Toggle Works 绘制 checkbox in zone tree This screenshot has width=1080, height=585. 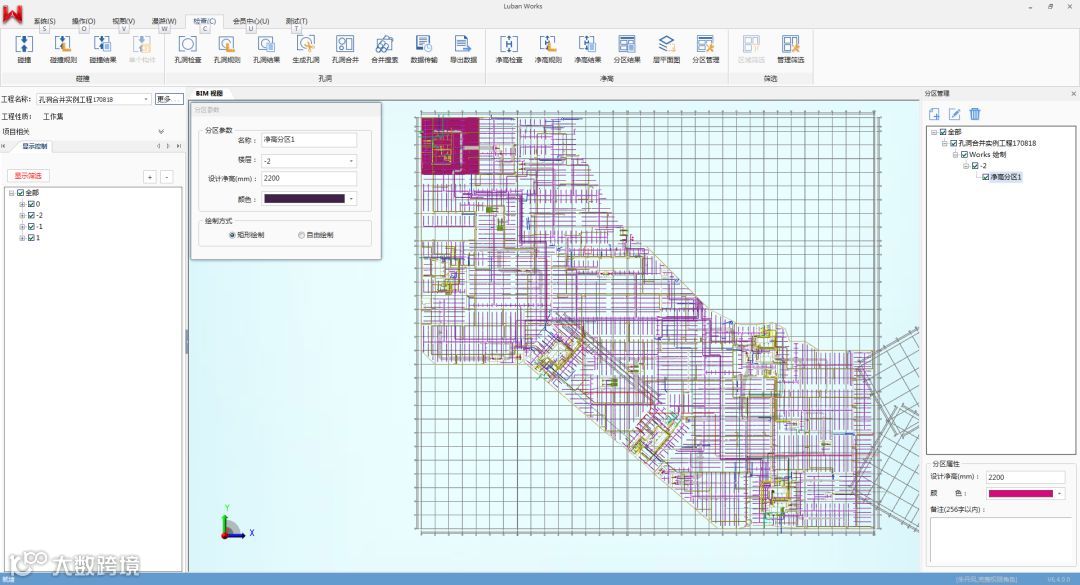[x=964, y=154]
